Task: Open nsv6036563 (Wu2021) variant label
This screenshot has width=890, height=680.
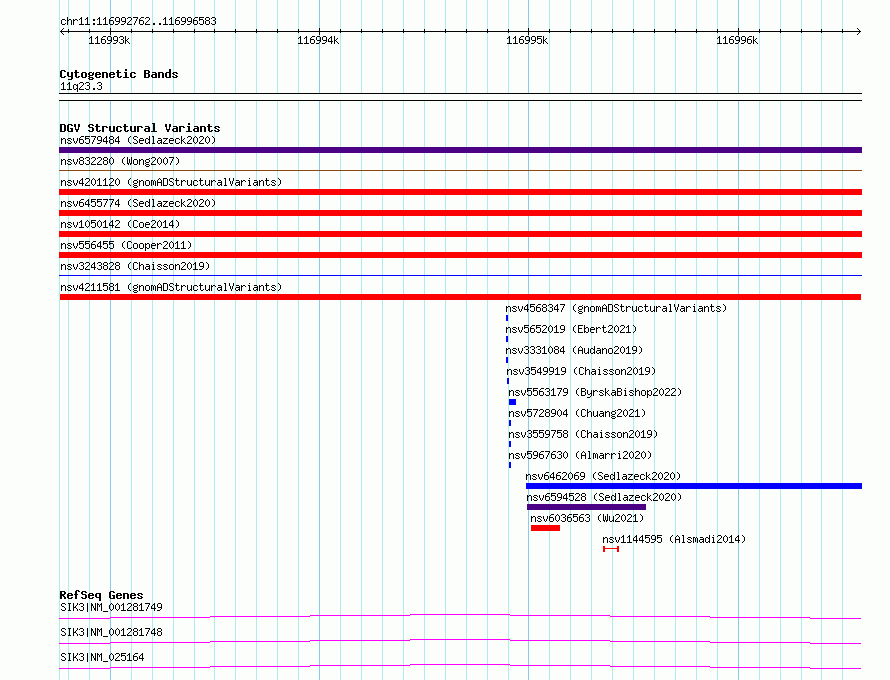Action: point(587,518)
